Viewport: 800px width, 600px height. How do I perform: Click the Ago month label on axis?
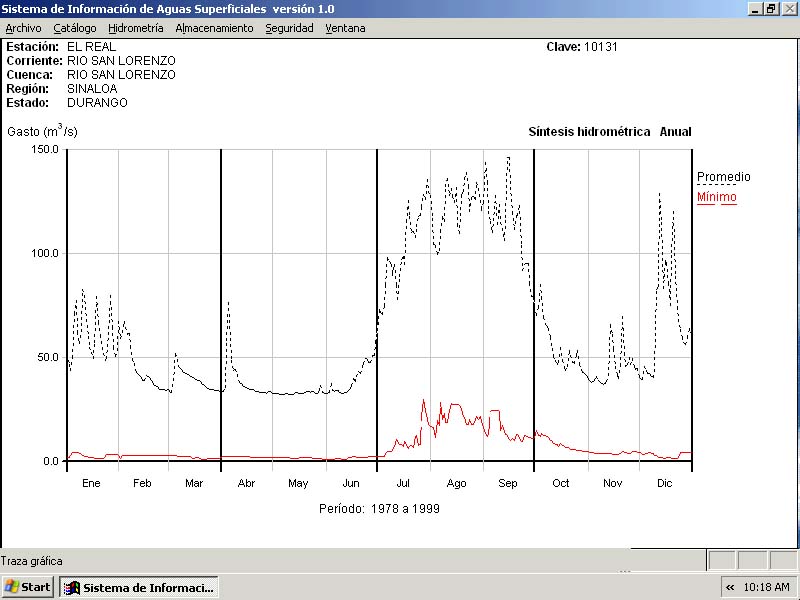[x=456, y=484]
